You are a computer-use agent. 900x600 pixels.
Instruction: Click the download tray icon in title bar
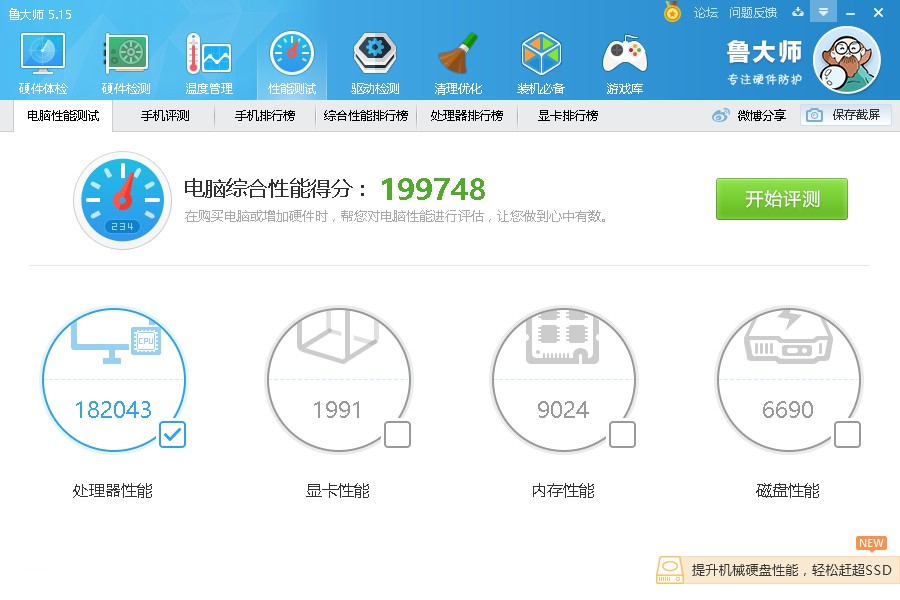tap(798, 12)
